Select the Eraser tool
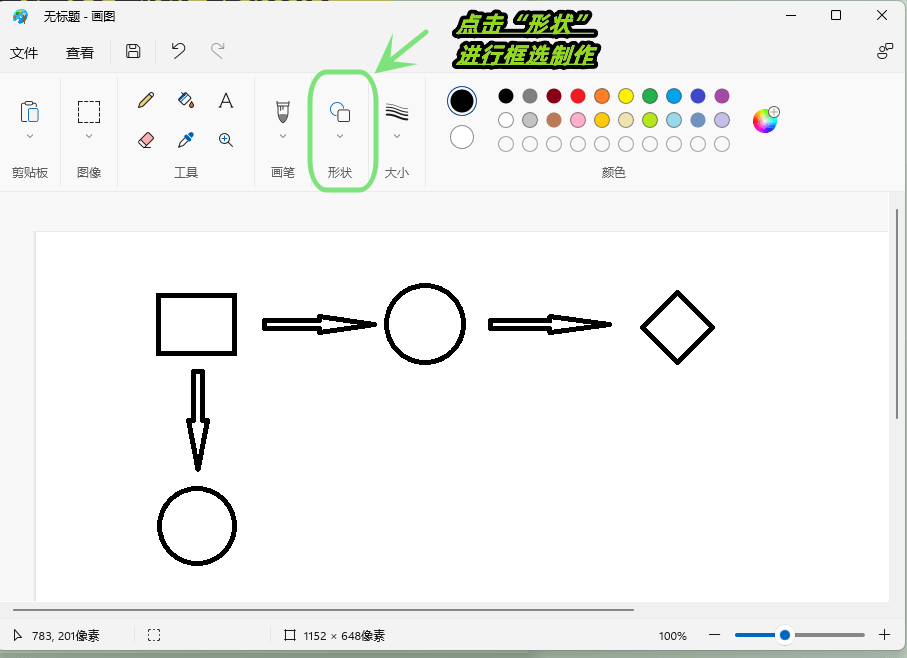This screenshot has height=658, width=907. 146,140
